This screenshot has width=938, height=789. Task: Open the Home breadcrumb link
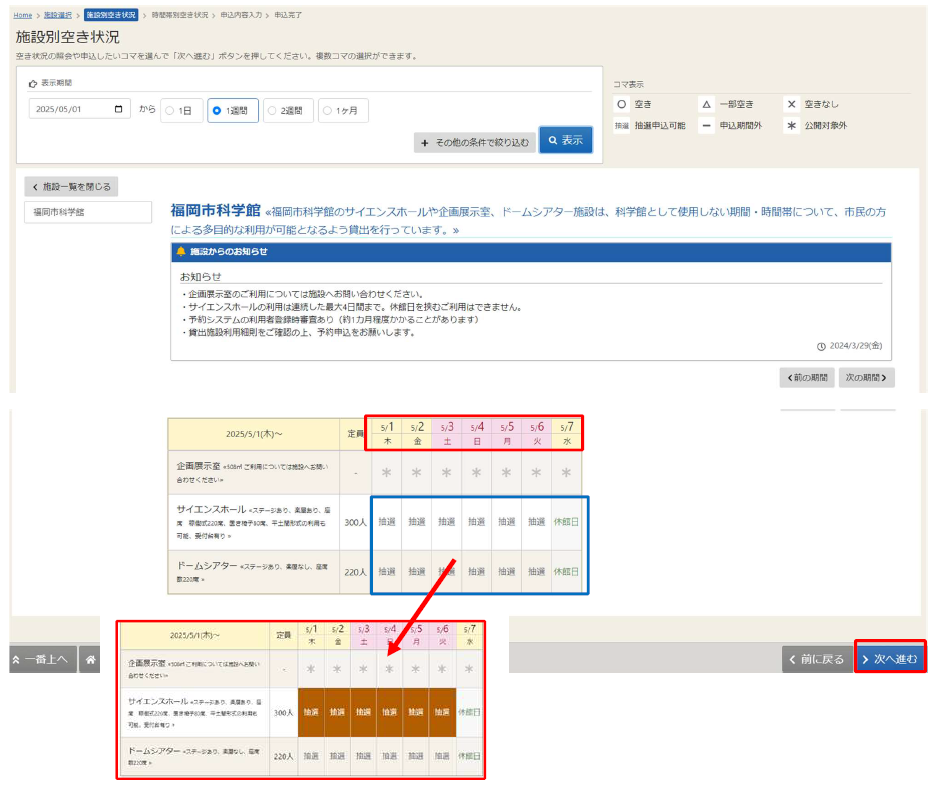(x=23, y=15)
